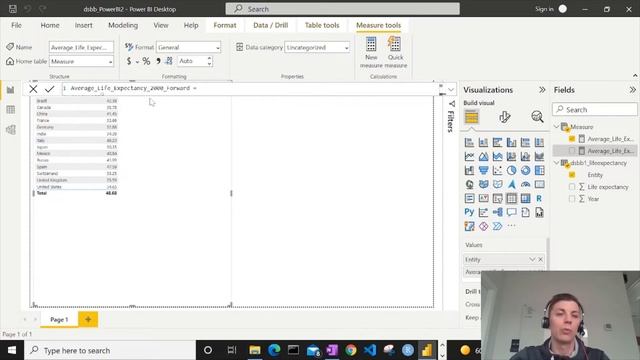Add a new report page
The height and width of the screenshot is (360, 640).
click(88, 319)
